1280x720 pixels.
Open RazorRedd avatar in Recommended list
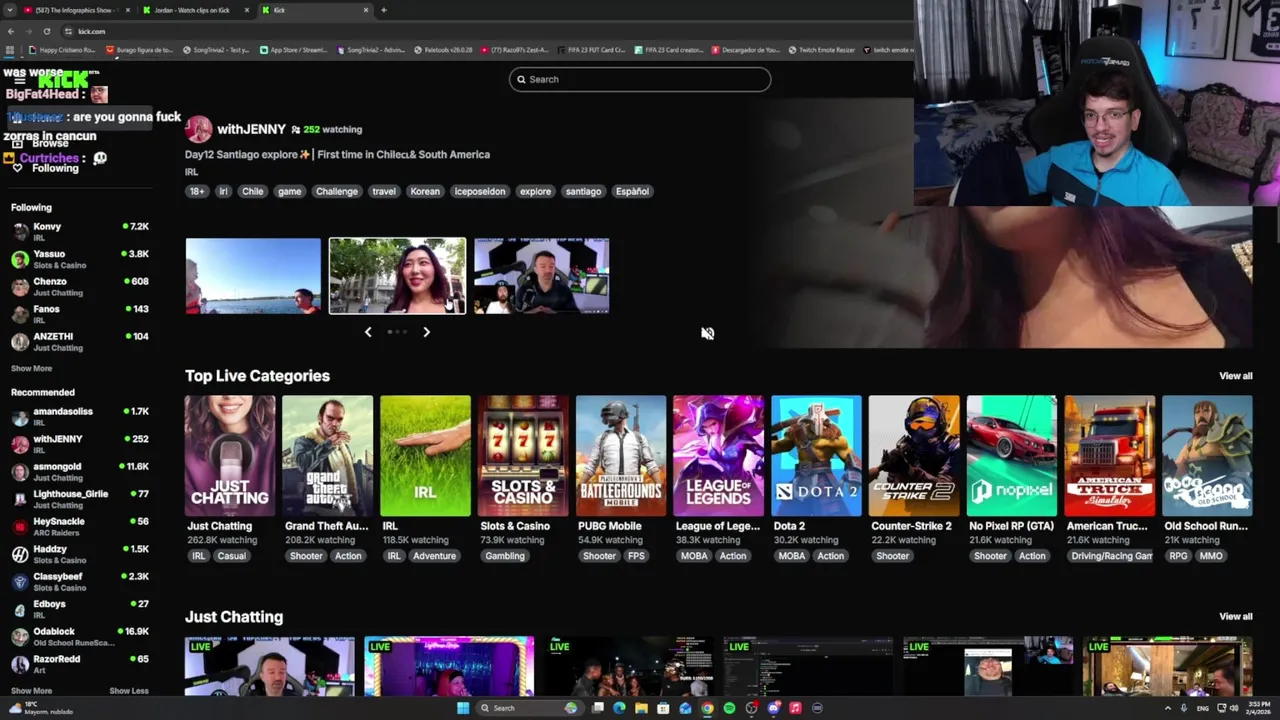click(20, 664)
